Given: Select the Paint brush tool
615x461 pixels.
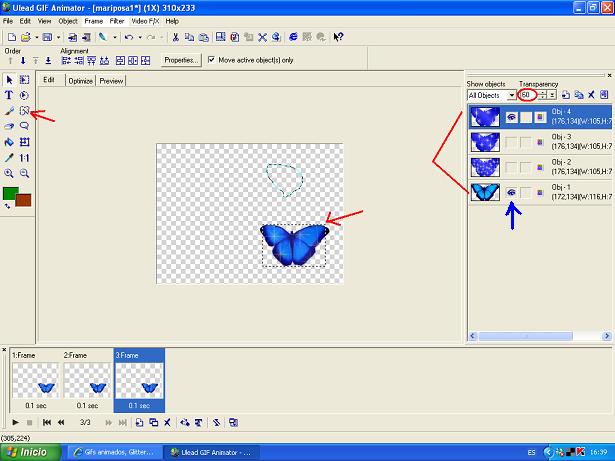Looking at the screenshot, I should 9,111.
